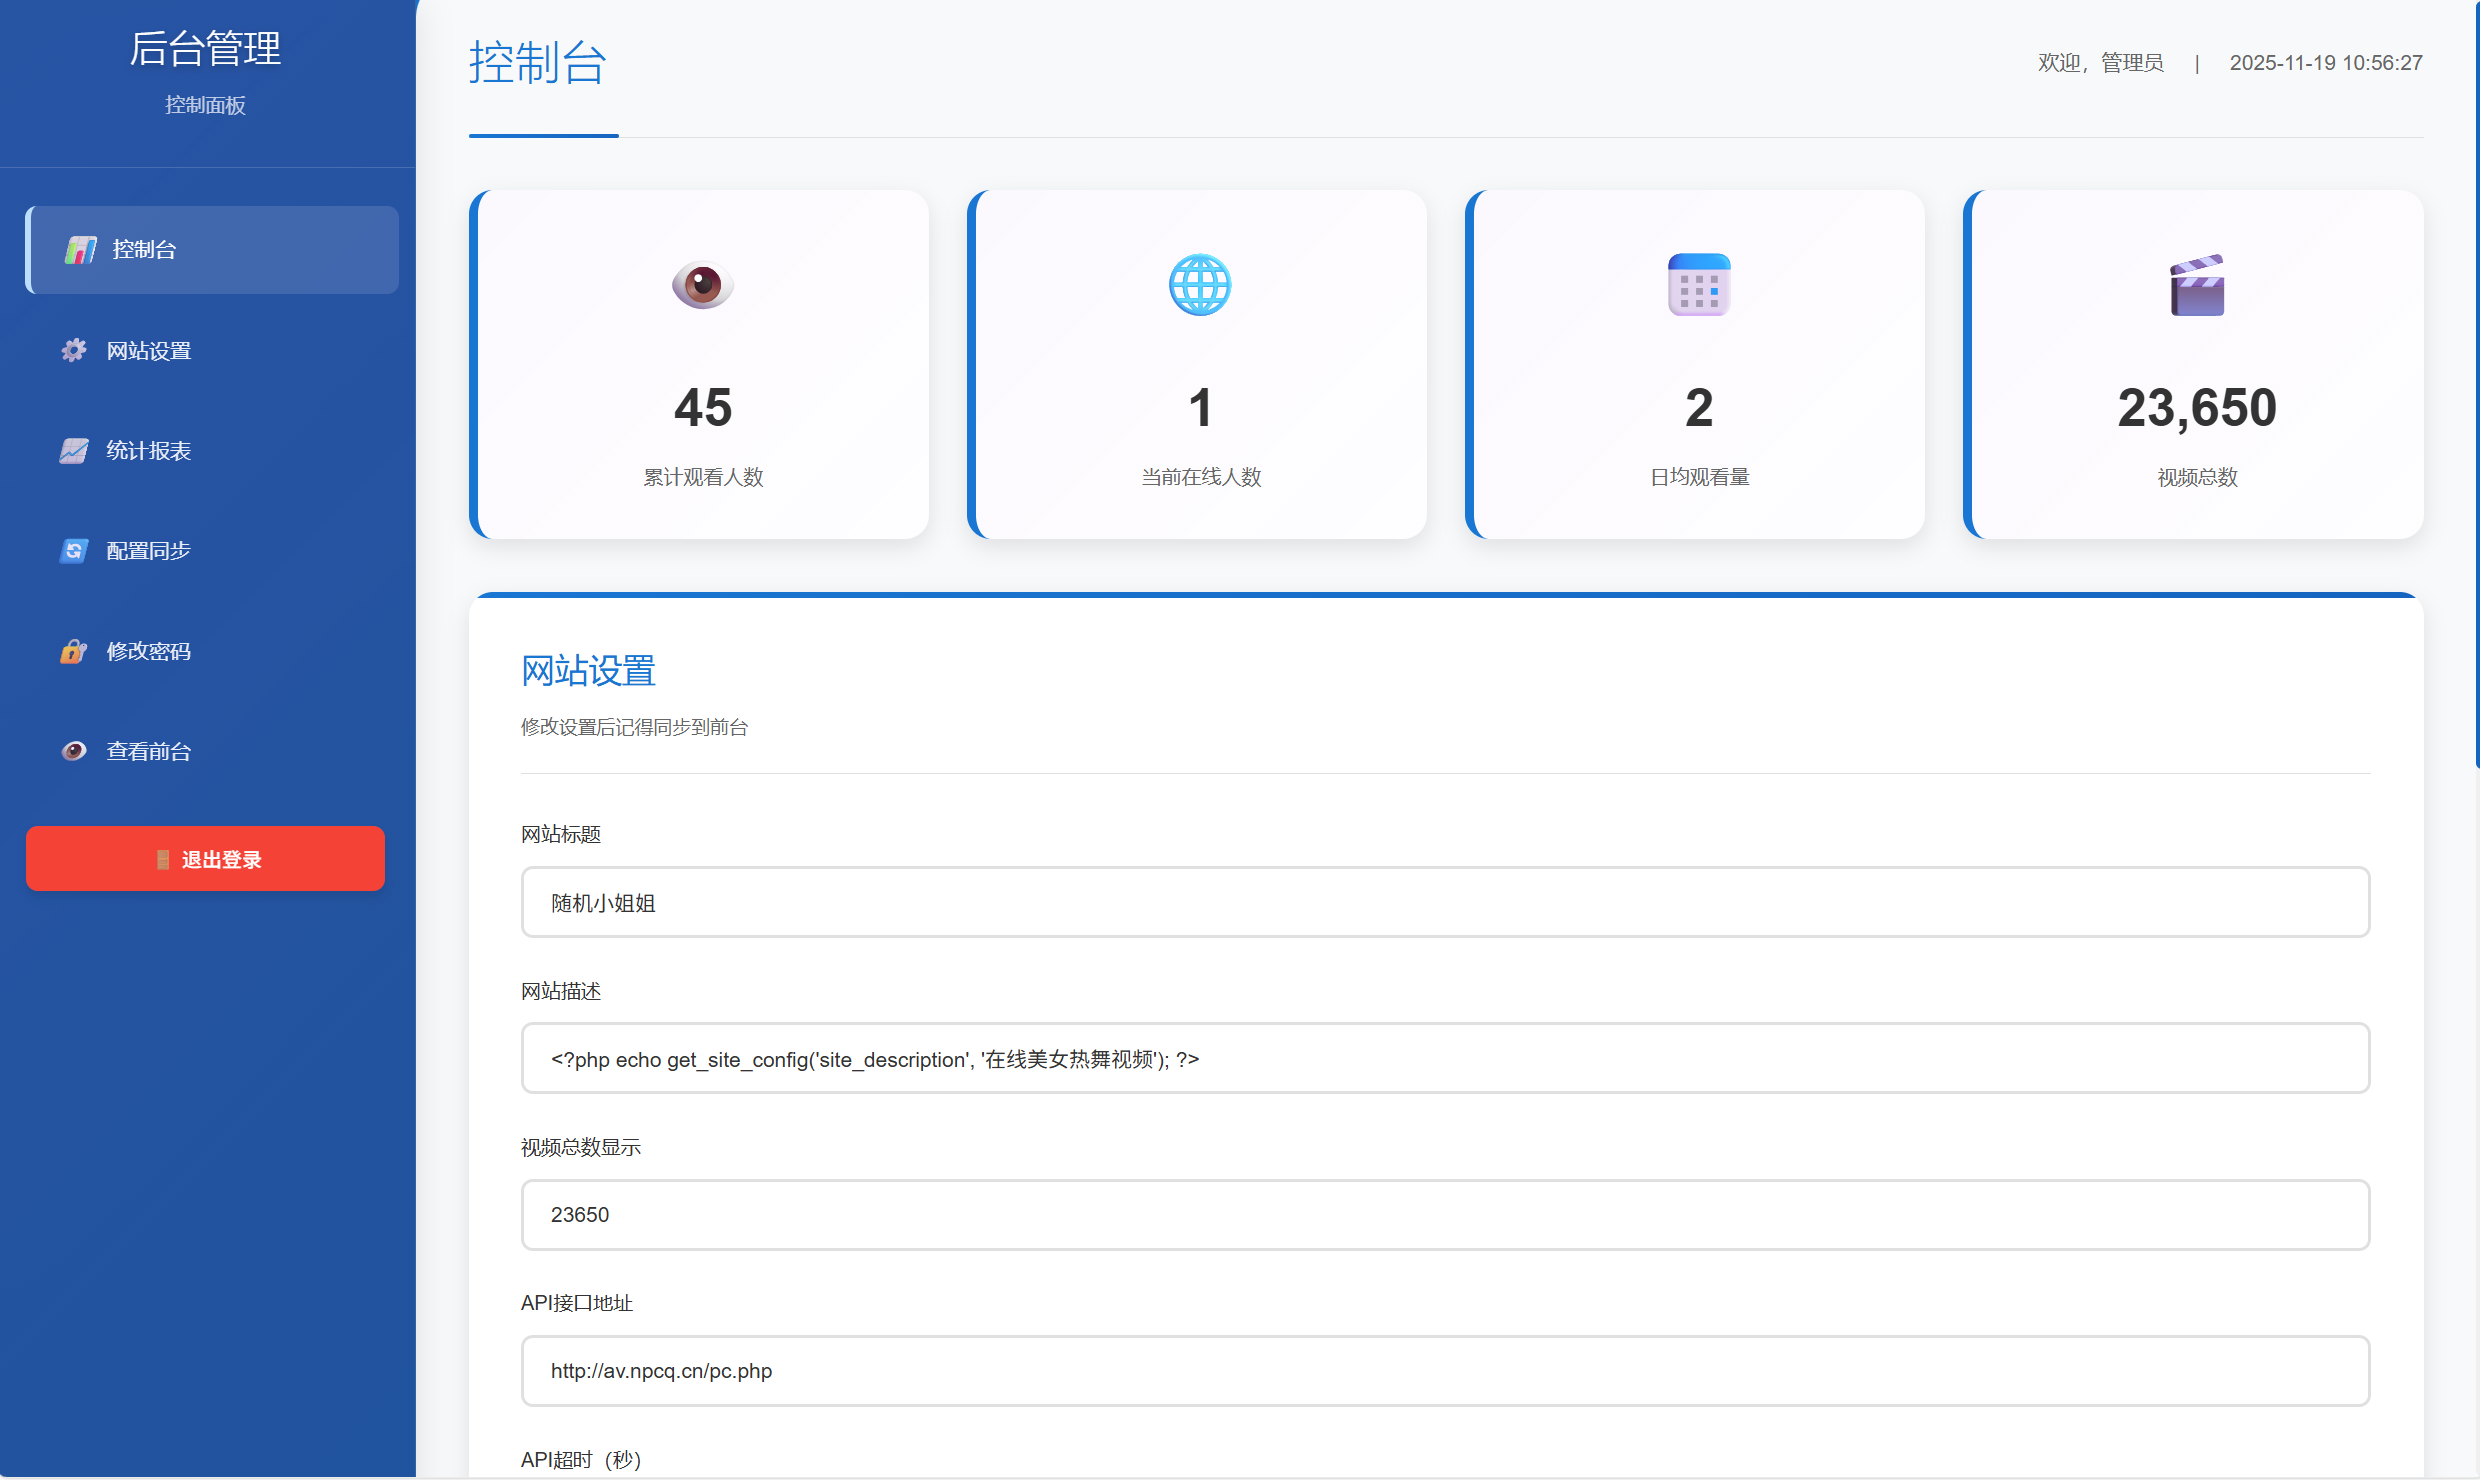
Task: Click the eye icon next to 查看前台
Action: 74,750
